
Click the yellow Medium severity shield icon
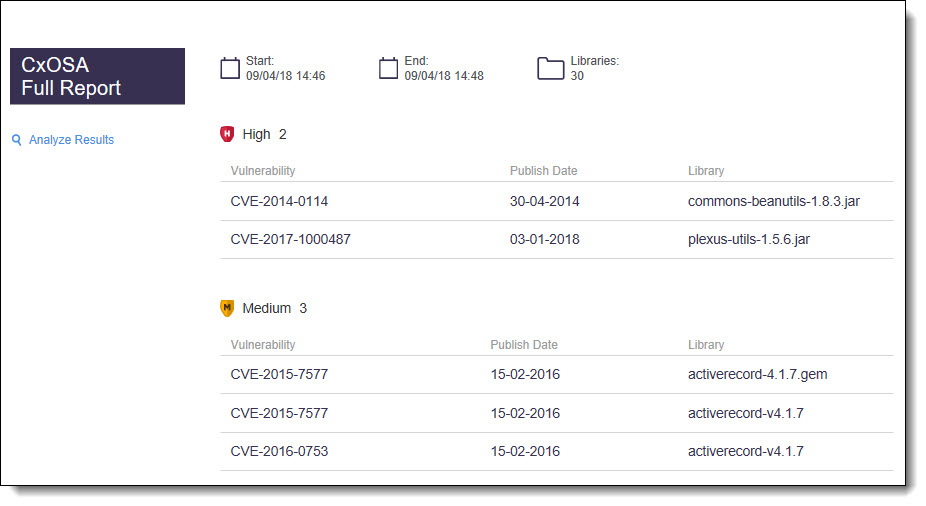227,308
